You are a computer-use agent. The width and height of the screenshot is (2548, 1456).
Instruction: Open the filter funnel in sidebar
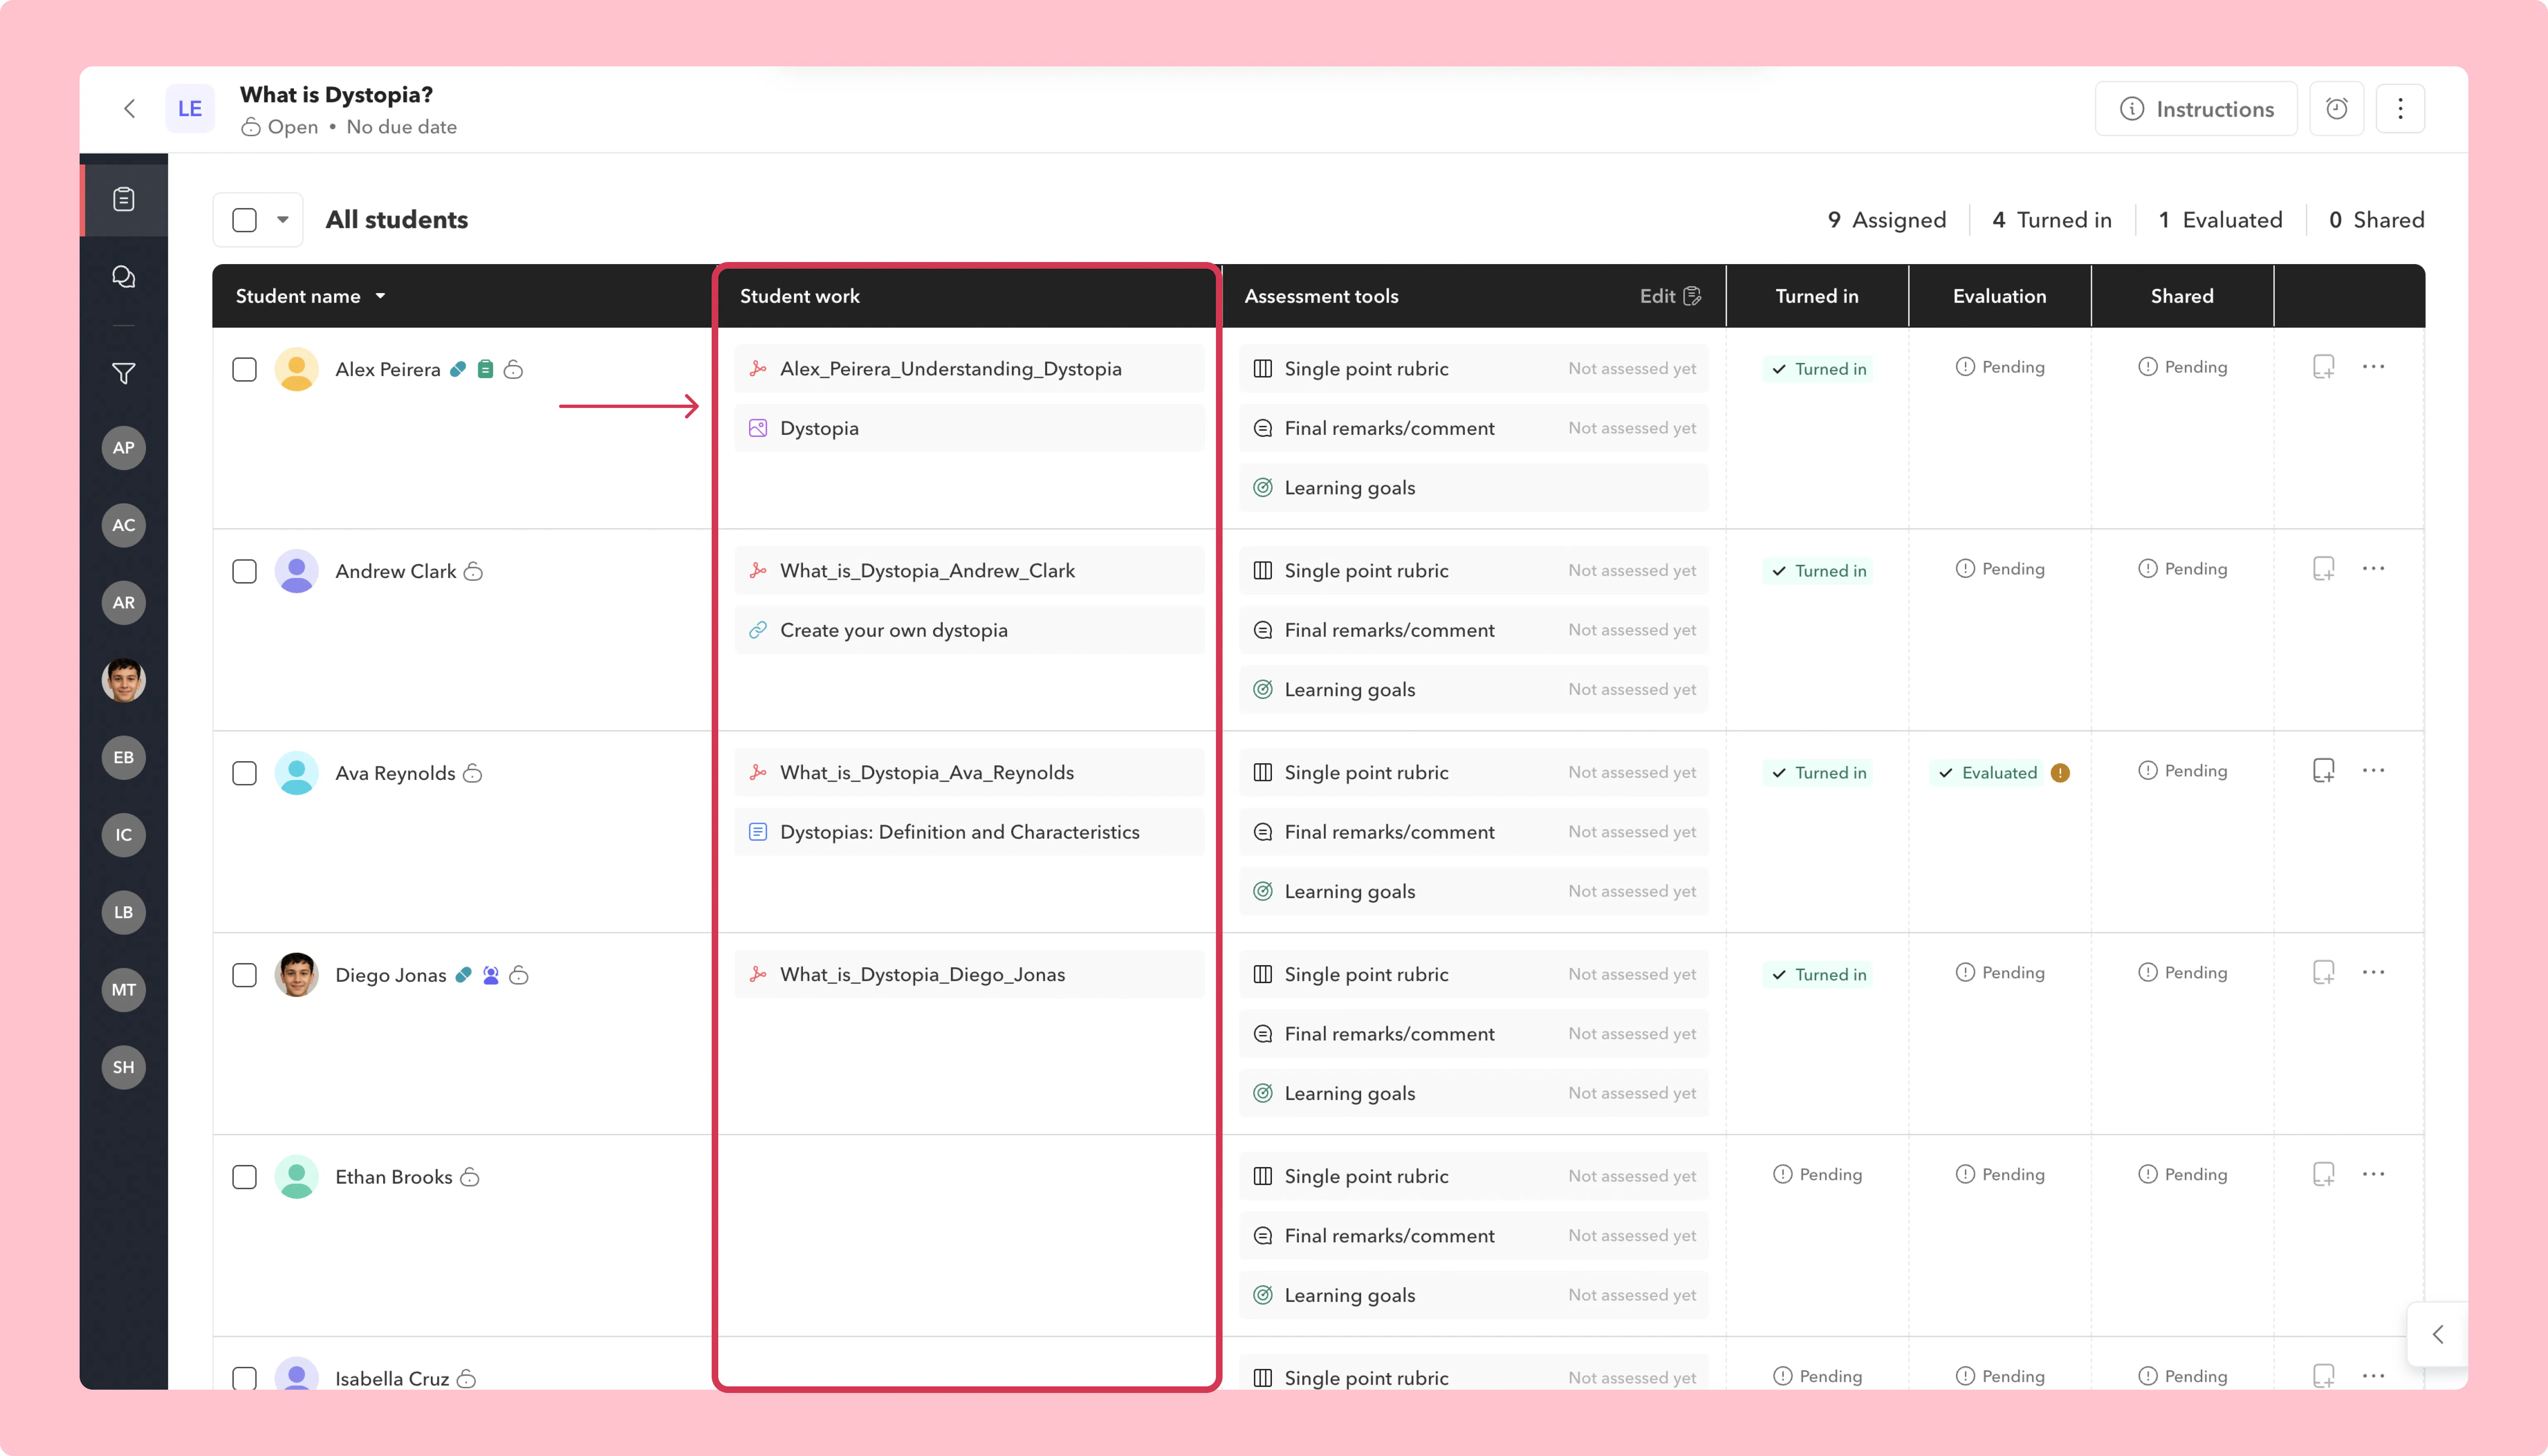point(124,374)
